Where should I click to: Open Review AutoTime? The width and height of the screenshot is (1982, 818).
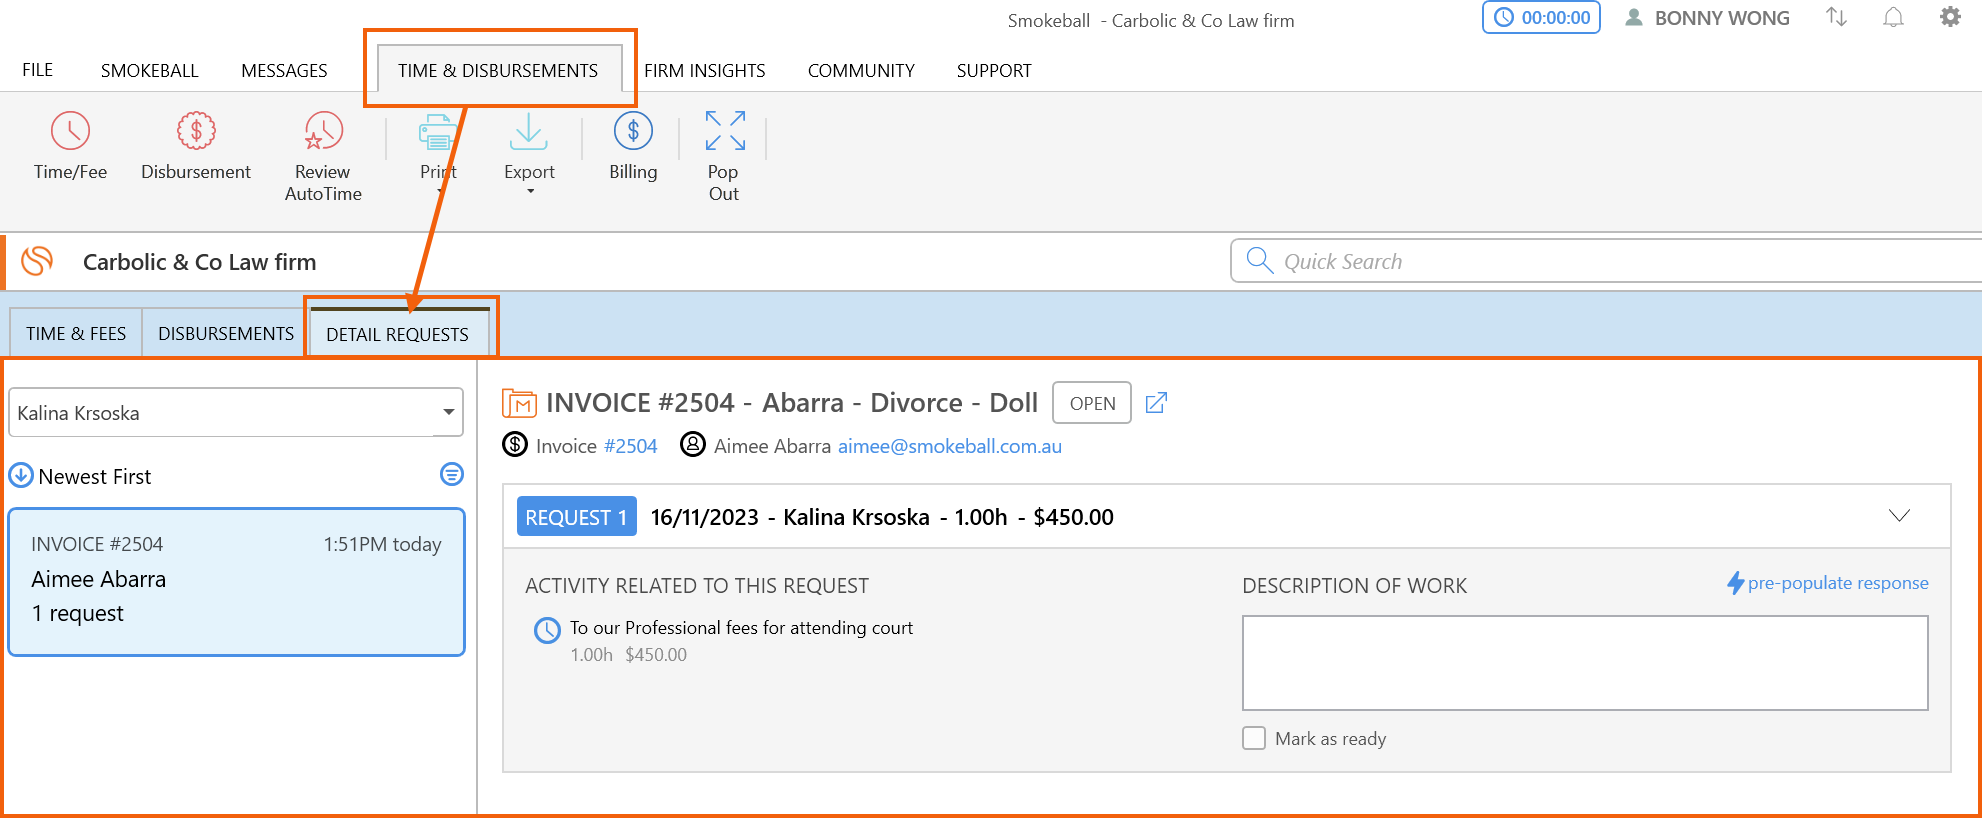(323, 157)
